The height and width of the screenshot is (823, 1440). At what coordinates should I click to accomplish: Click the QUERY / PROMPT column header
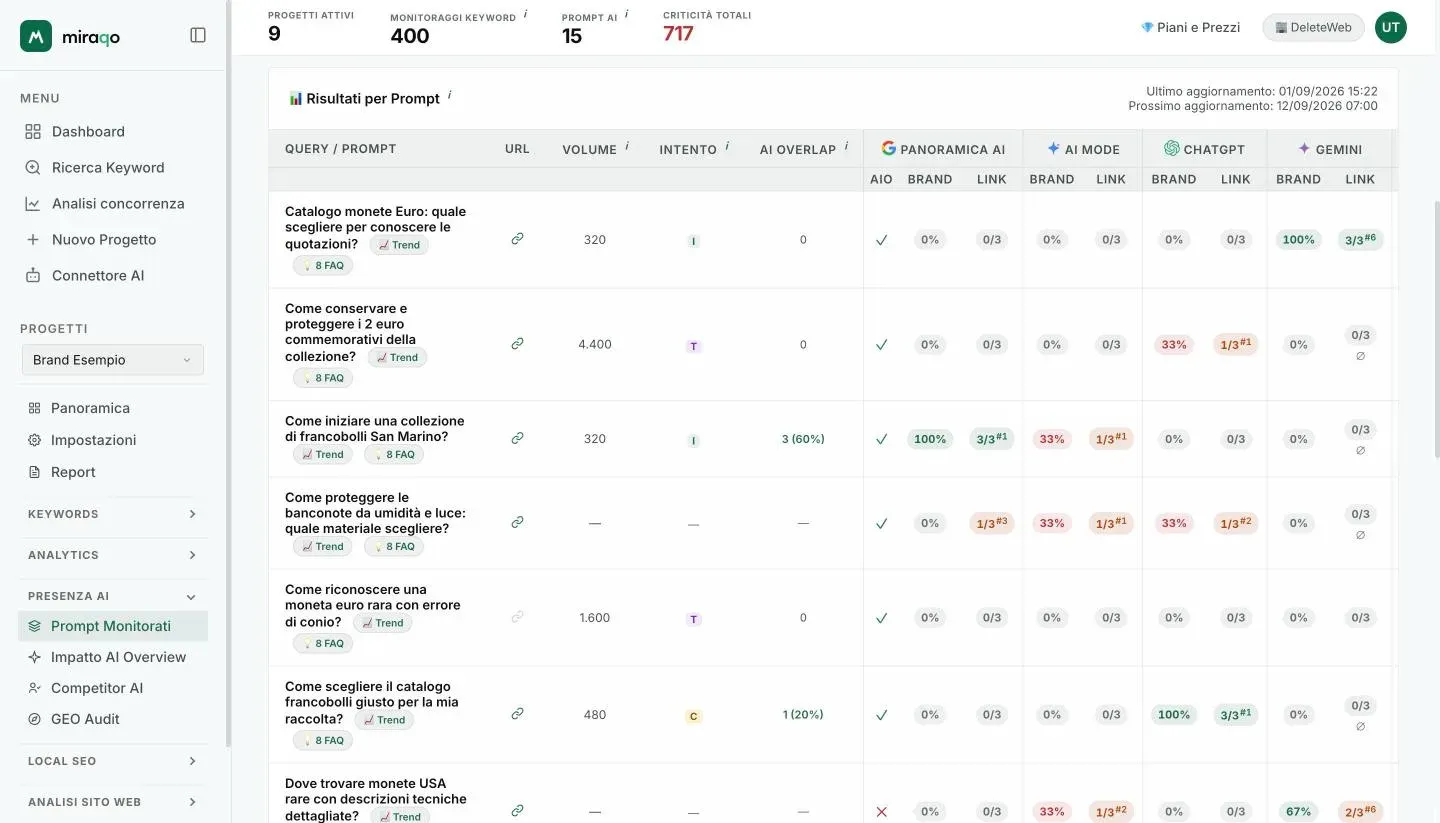pyautogui.click(x=340, y=149)
